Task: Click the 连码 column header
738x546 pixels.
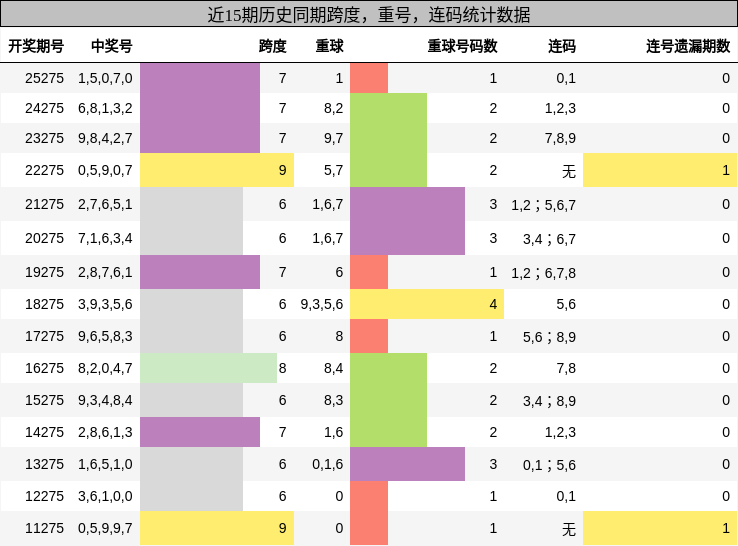Action: coord(562,46)
